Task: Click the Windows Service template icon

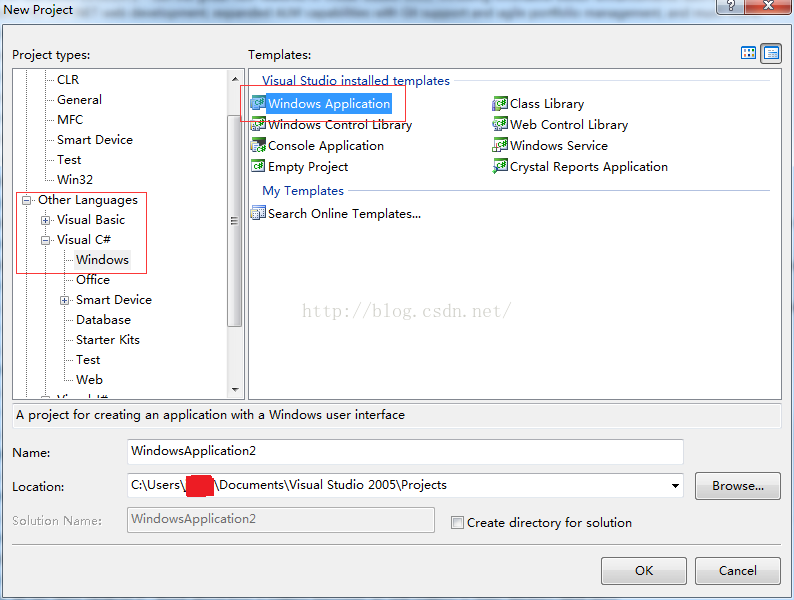Action: tap(500, 146)
